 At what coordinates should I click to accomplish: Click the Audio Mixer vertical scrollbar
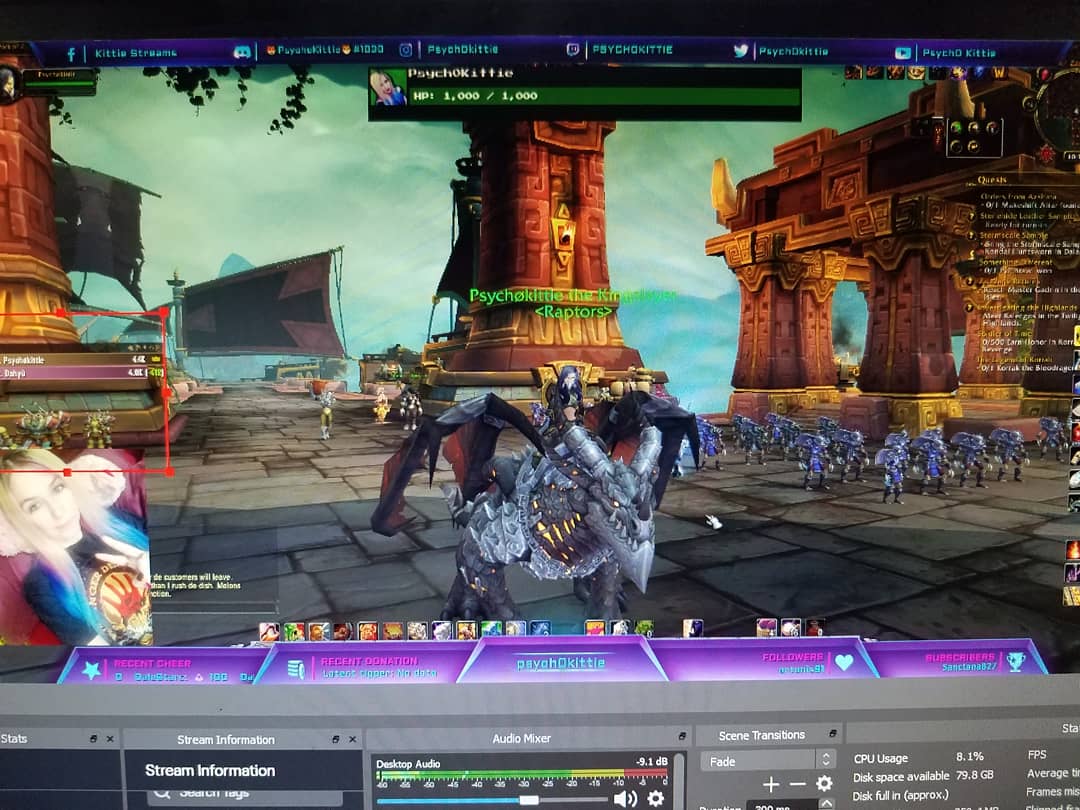point(679,780)
